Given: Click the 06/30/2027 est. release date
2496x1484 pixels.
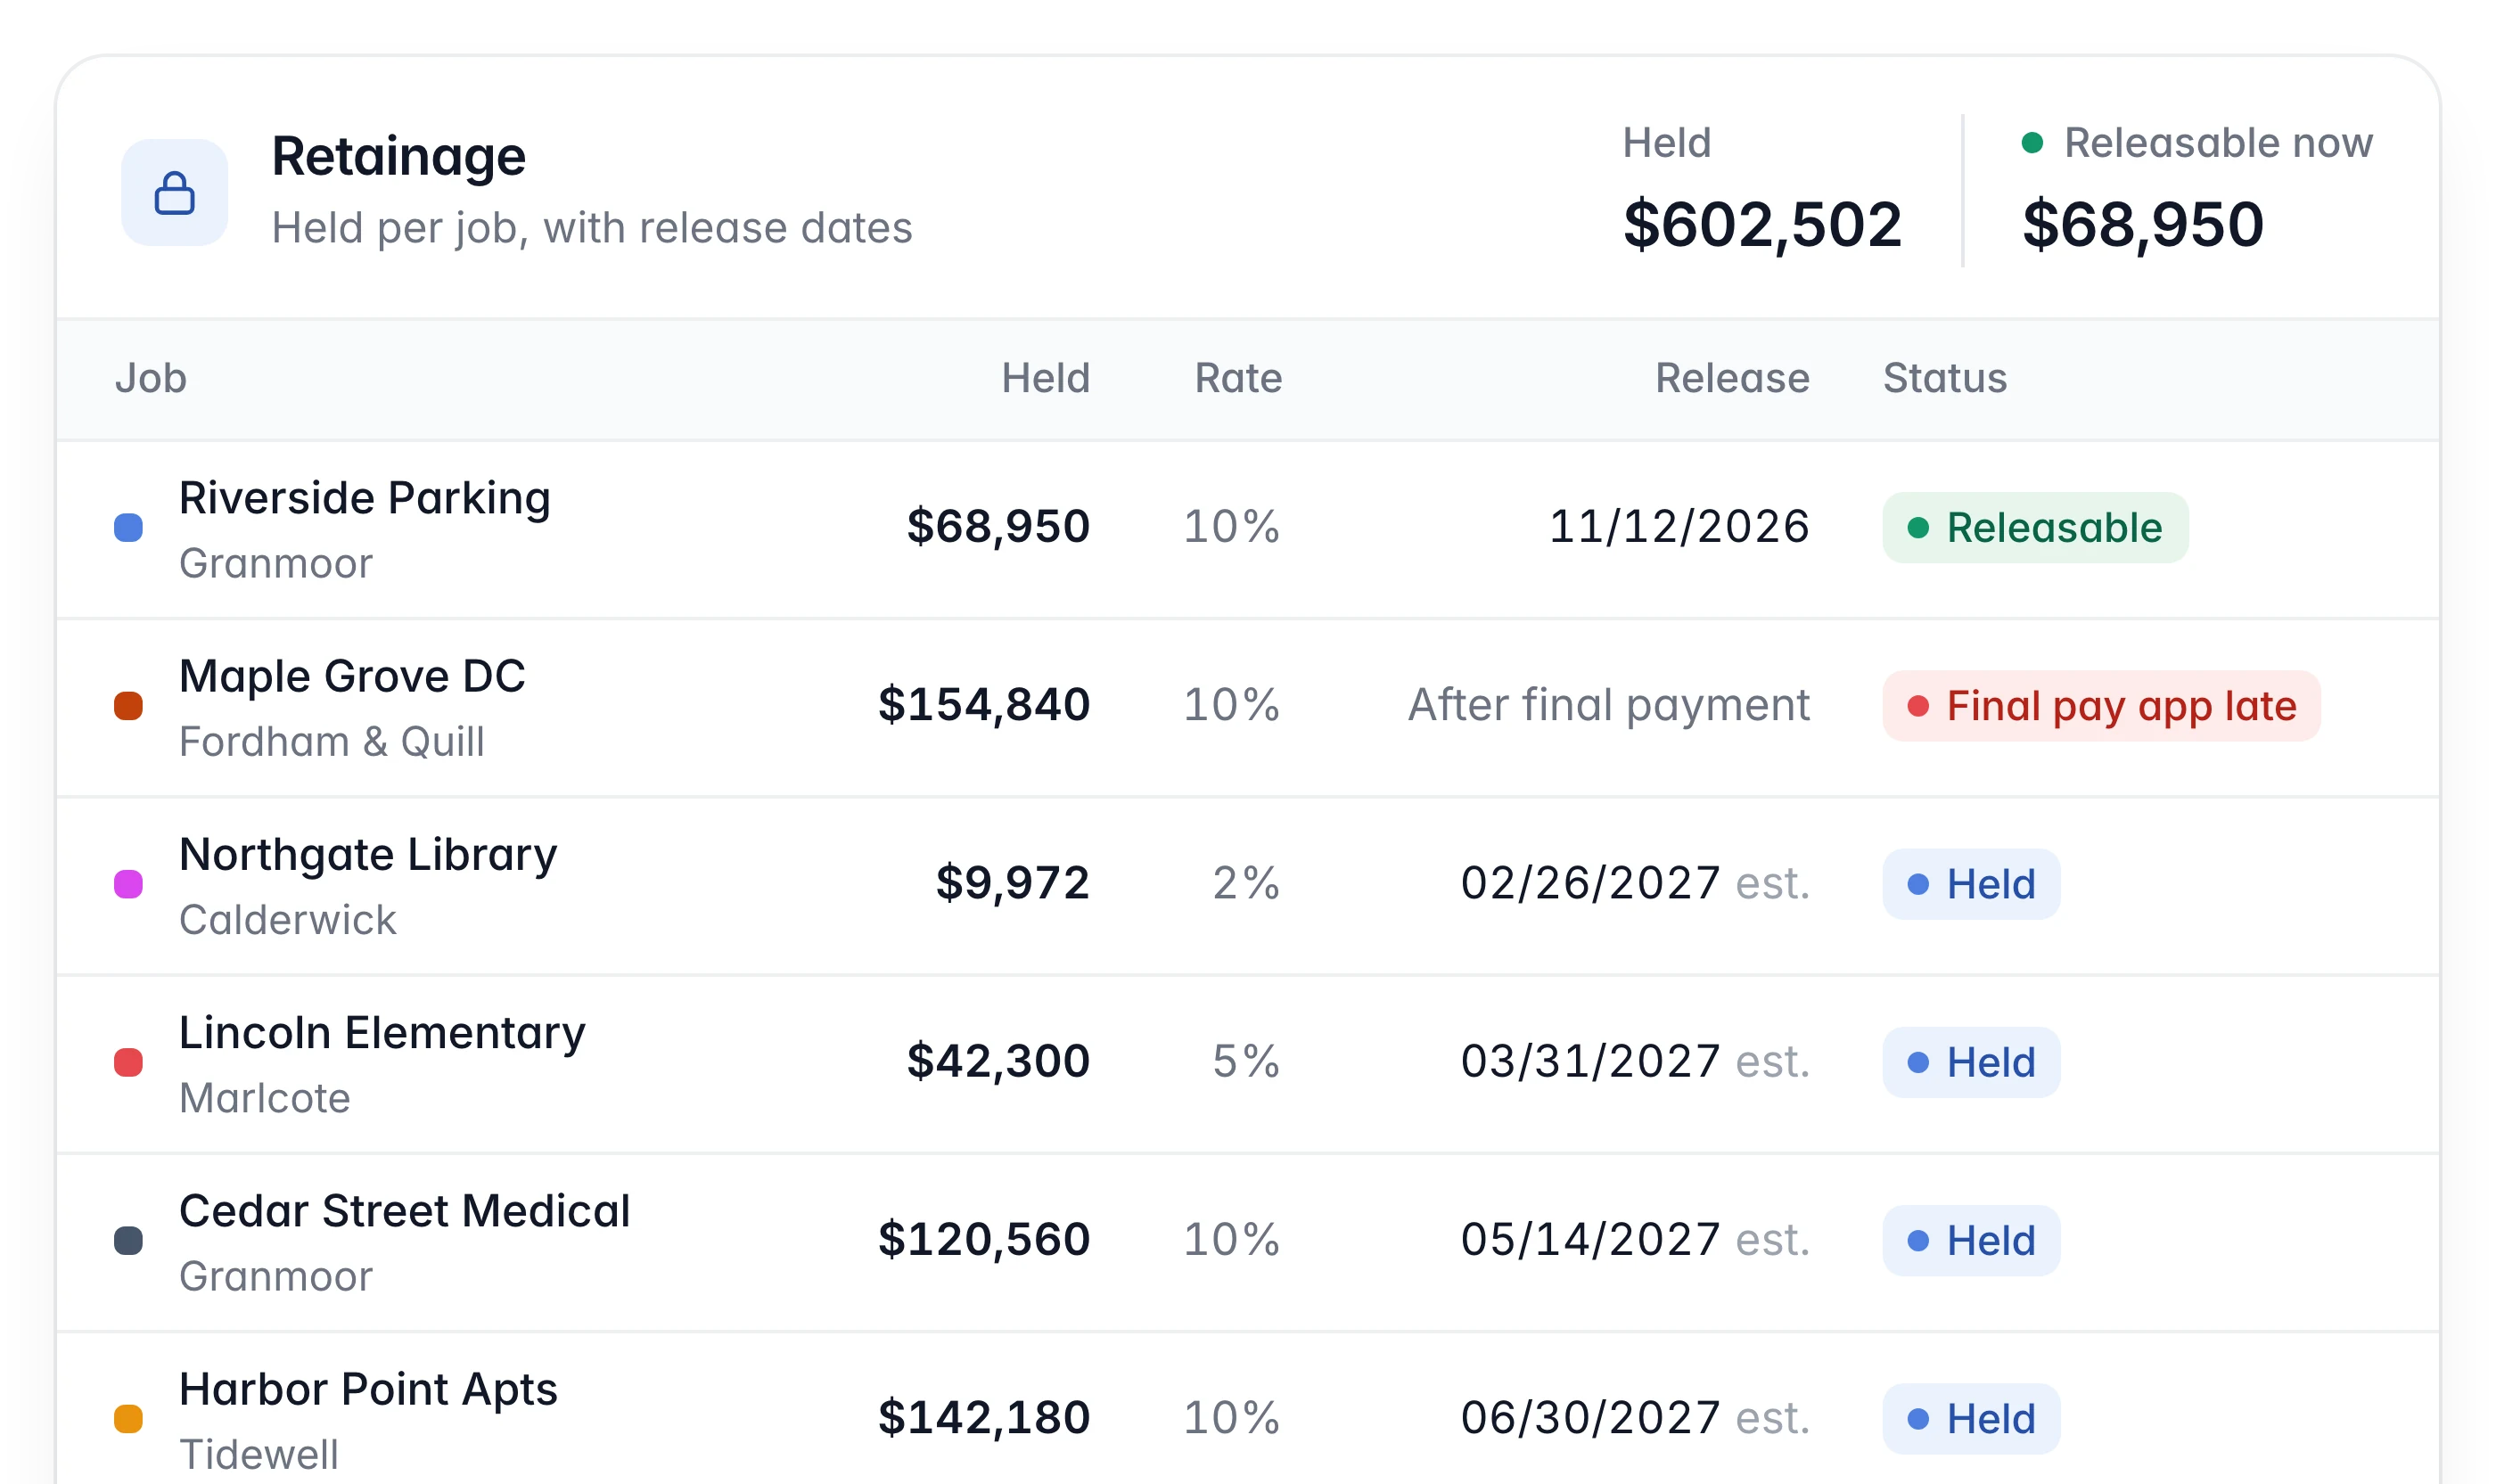Looking at the screenshot, I should [x=1635, y=1417].
